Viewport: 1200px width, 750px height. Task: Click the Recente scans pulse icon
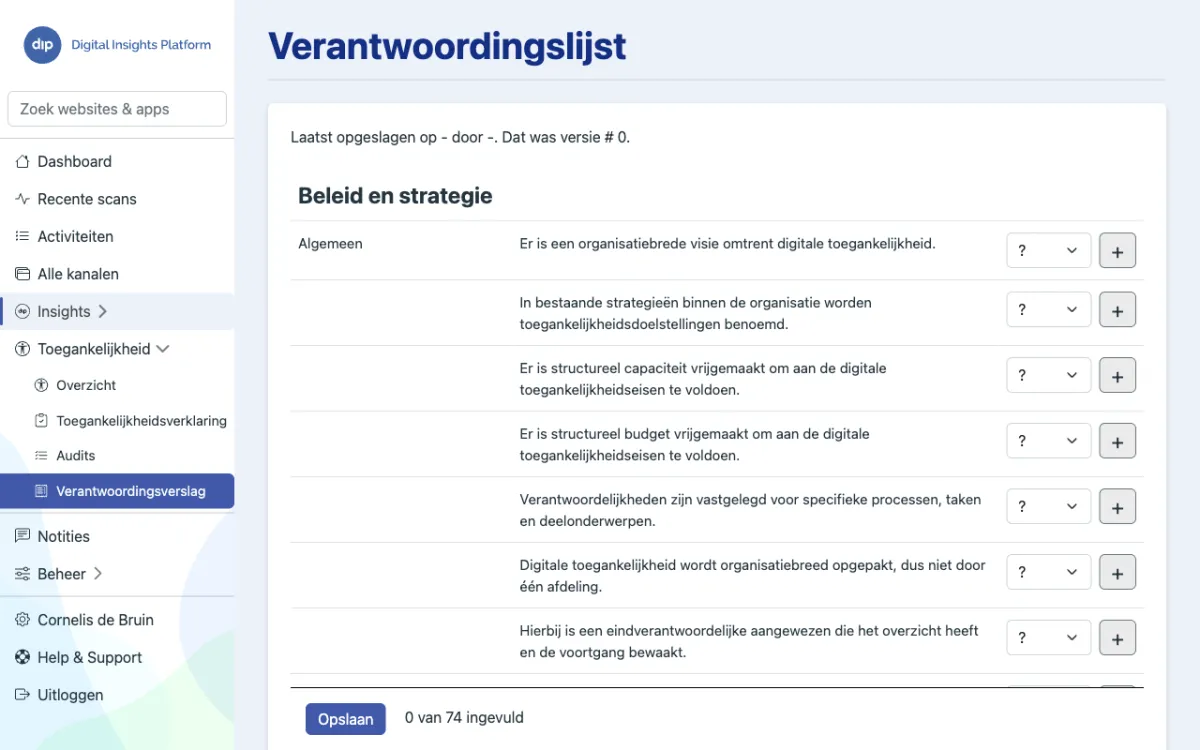coord(22,199)
